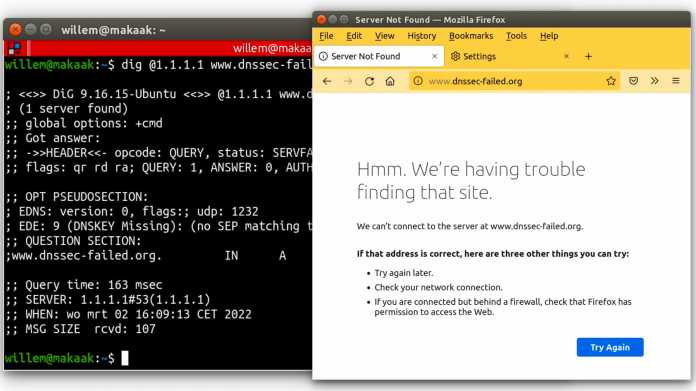The height and width of the screenshot is (391, 696).
Task: Open Firefox History menu
Action: 422,36
